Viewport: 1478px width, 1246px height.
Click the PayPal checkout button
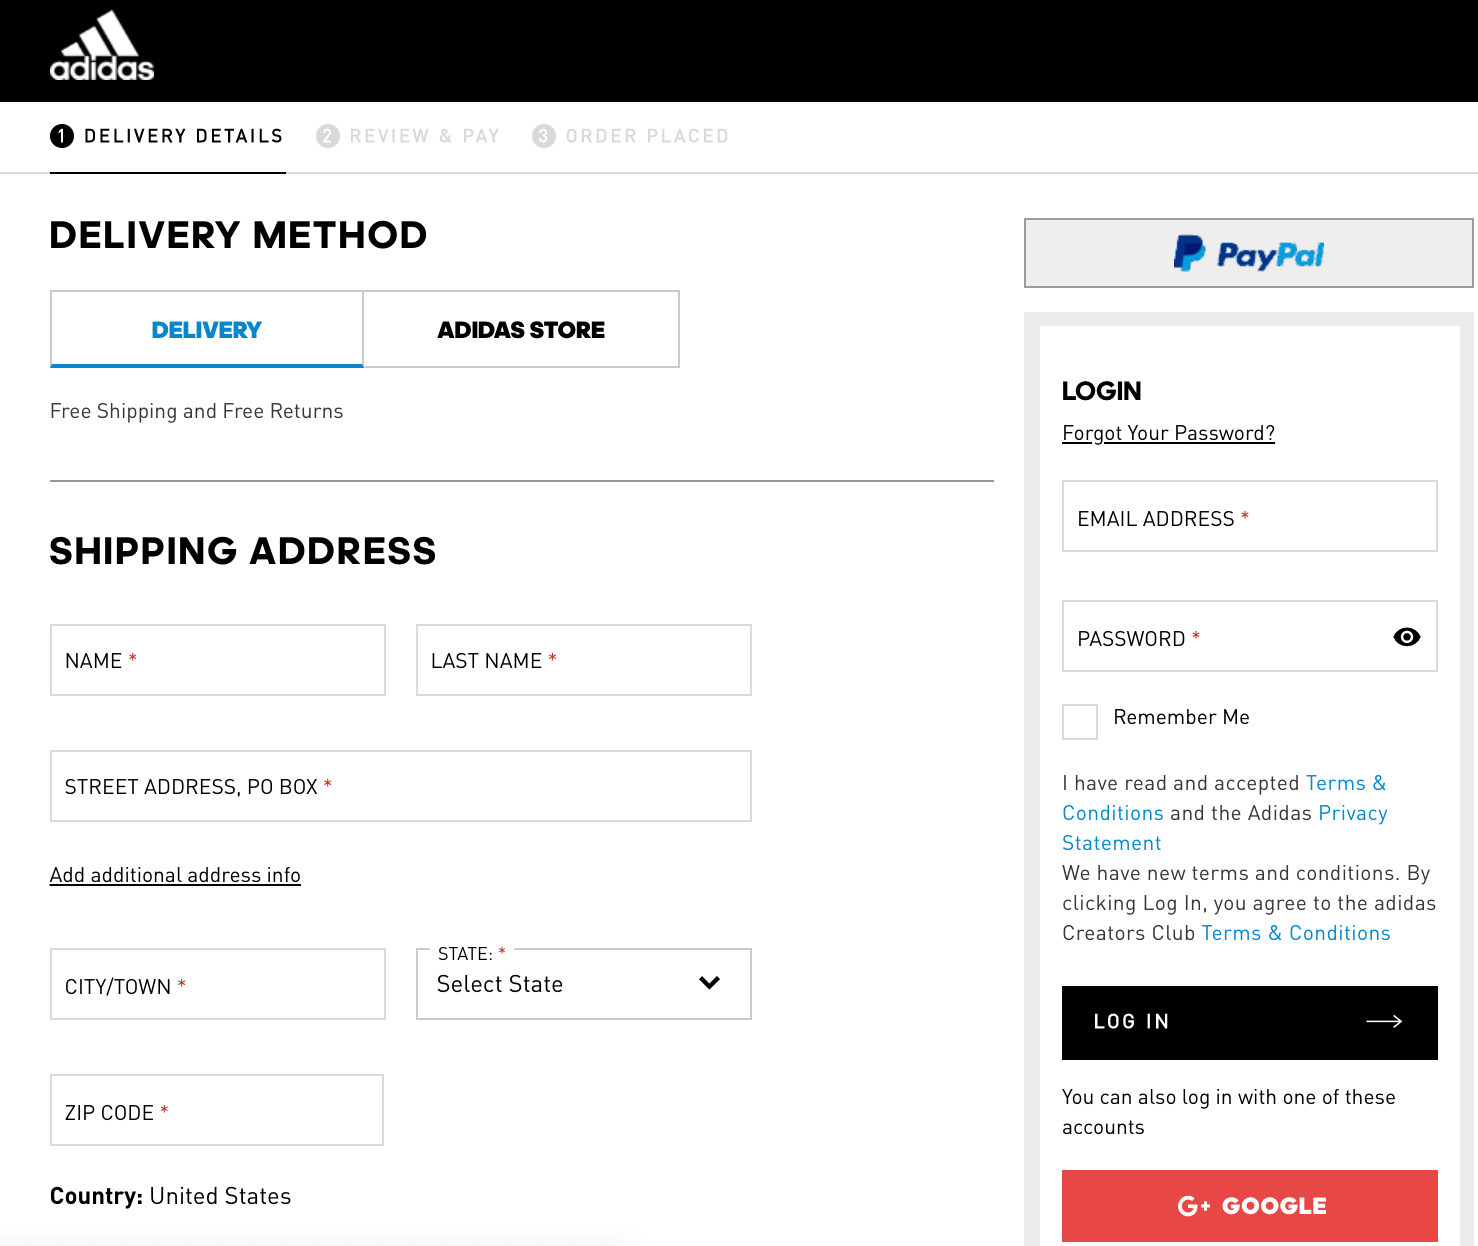1248,254
